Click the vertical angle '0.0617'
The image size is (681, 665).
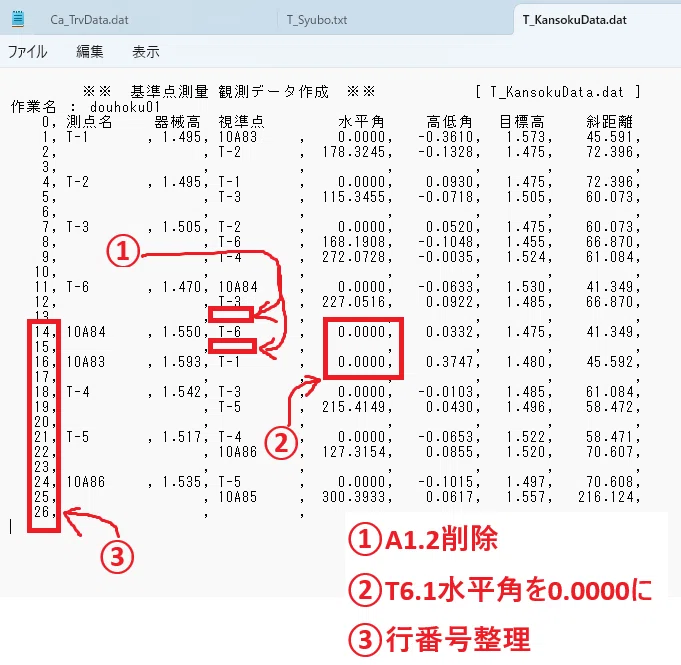pyautogui.click(x=450, y=497)
